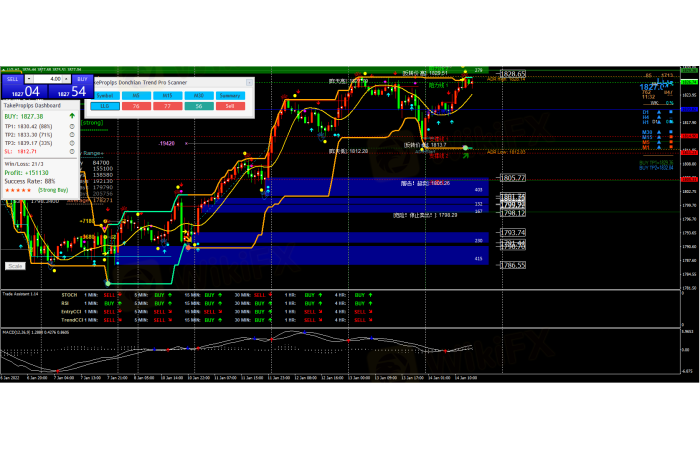Image resolution: width=700 pixels, height=450 pixels.
Task: Click the Symbol column header in scanner
Action: click(x=105, y=94)
